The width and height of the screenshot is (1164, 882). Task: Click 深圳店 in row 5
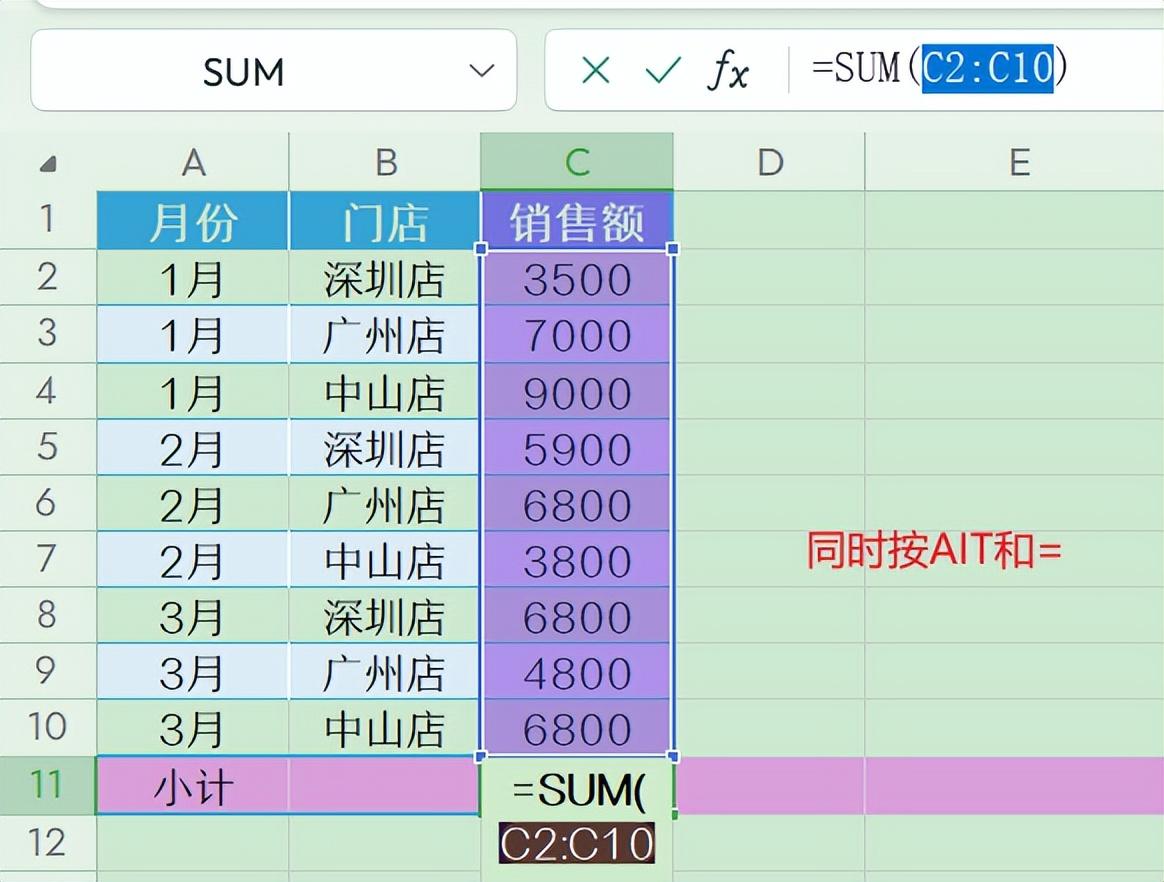coord(385,448)
